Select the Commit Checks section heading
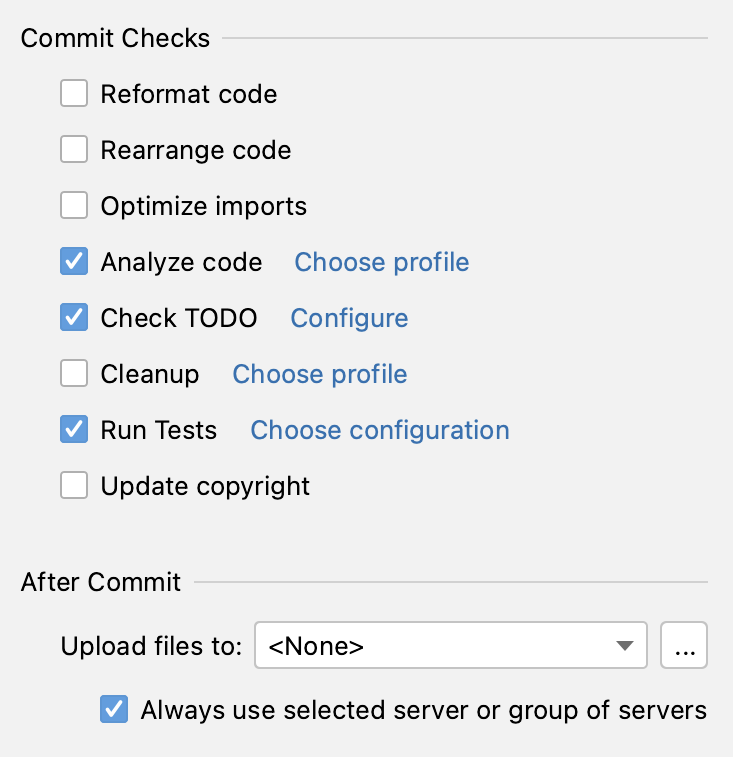This screenshot has width=733, height=757. tap(115, 38)
